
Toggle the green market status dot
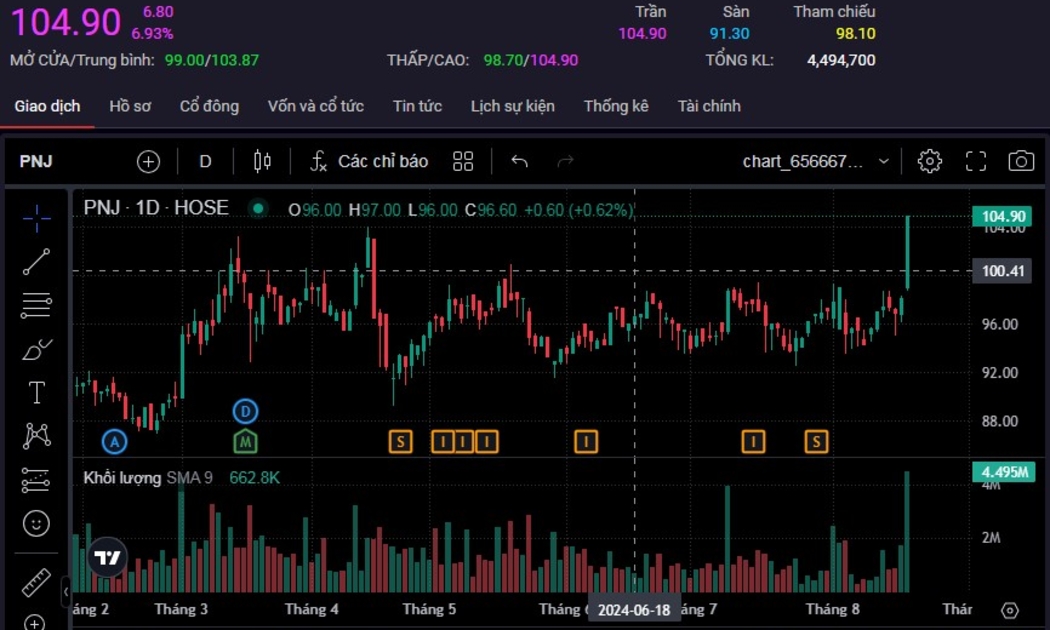point(258,209)
